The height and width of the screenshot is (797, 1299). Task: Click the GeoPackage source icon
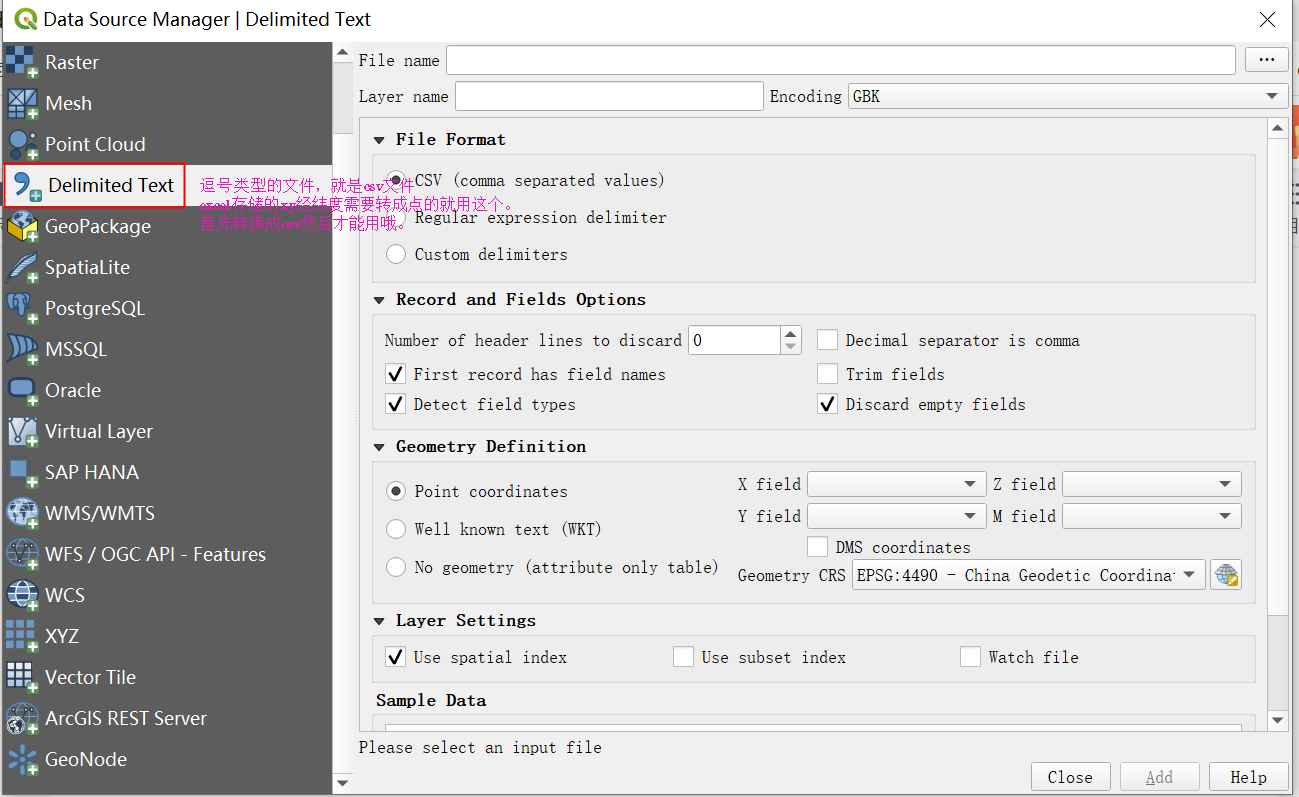[x=22, y=226]
